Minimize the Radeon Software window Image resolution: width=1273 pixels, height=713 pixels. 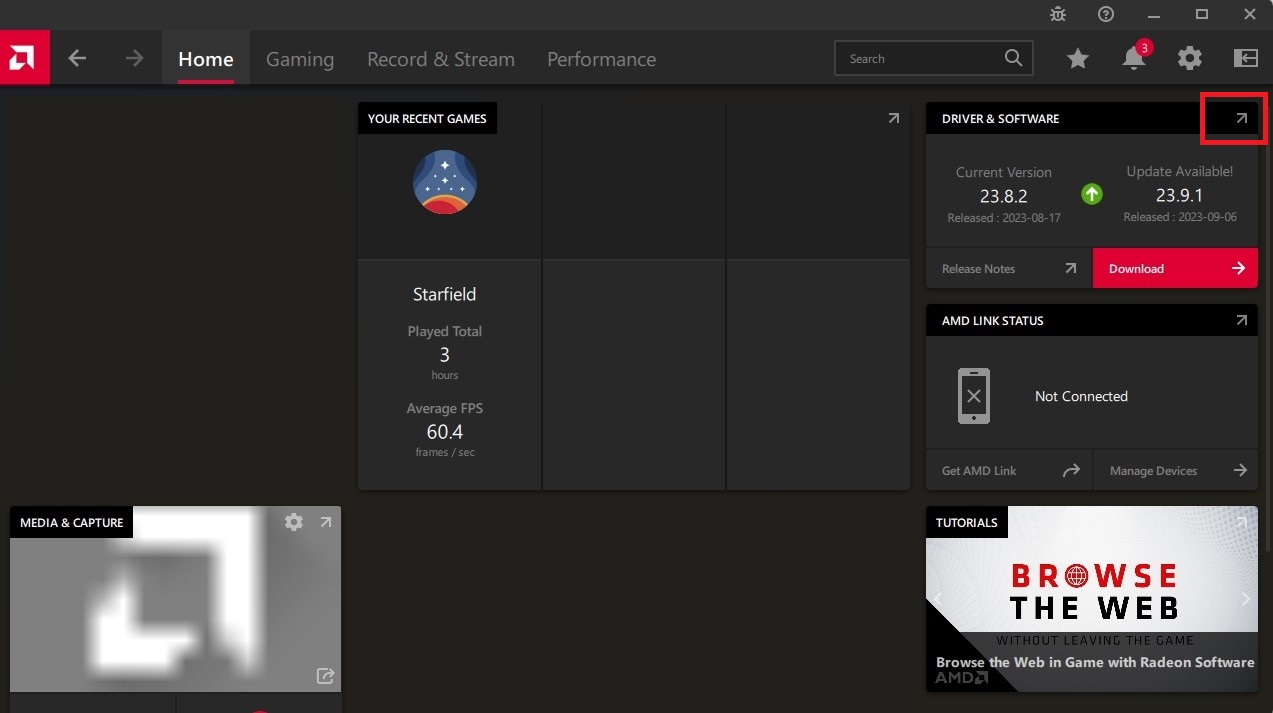pos(1154,14)
